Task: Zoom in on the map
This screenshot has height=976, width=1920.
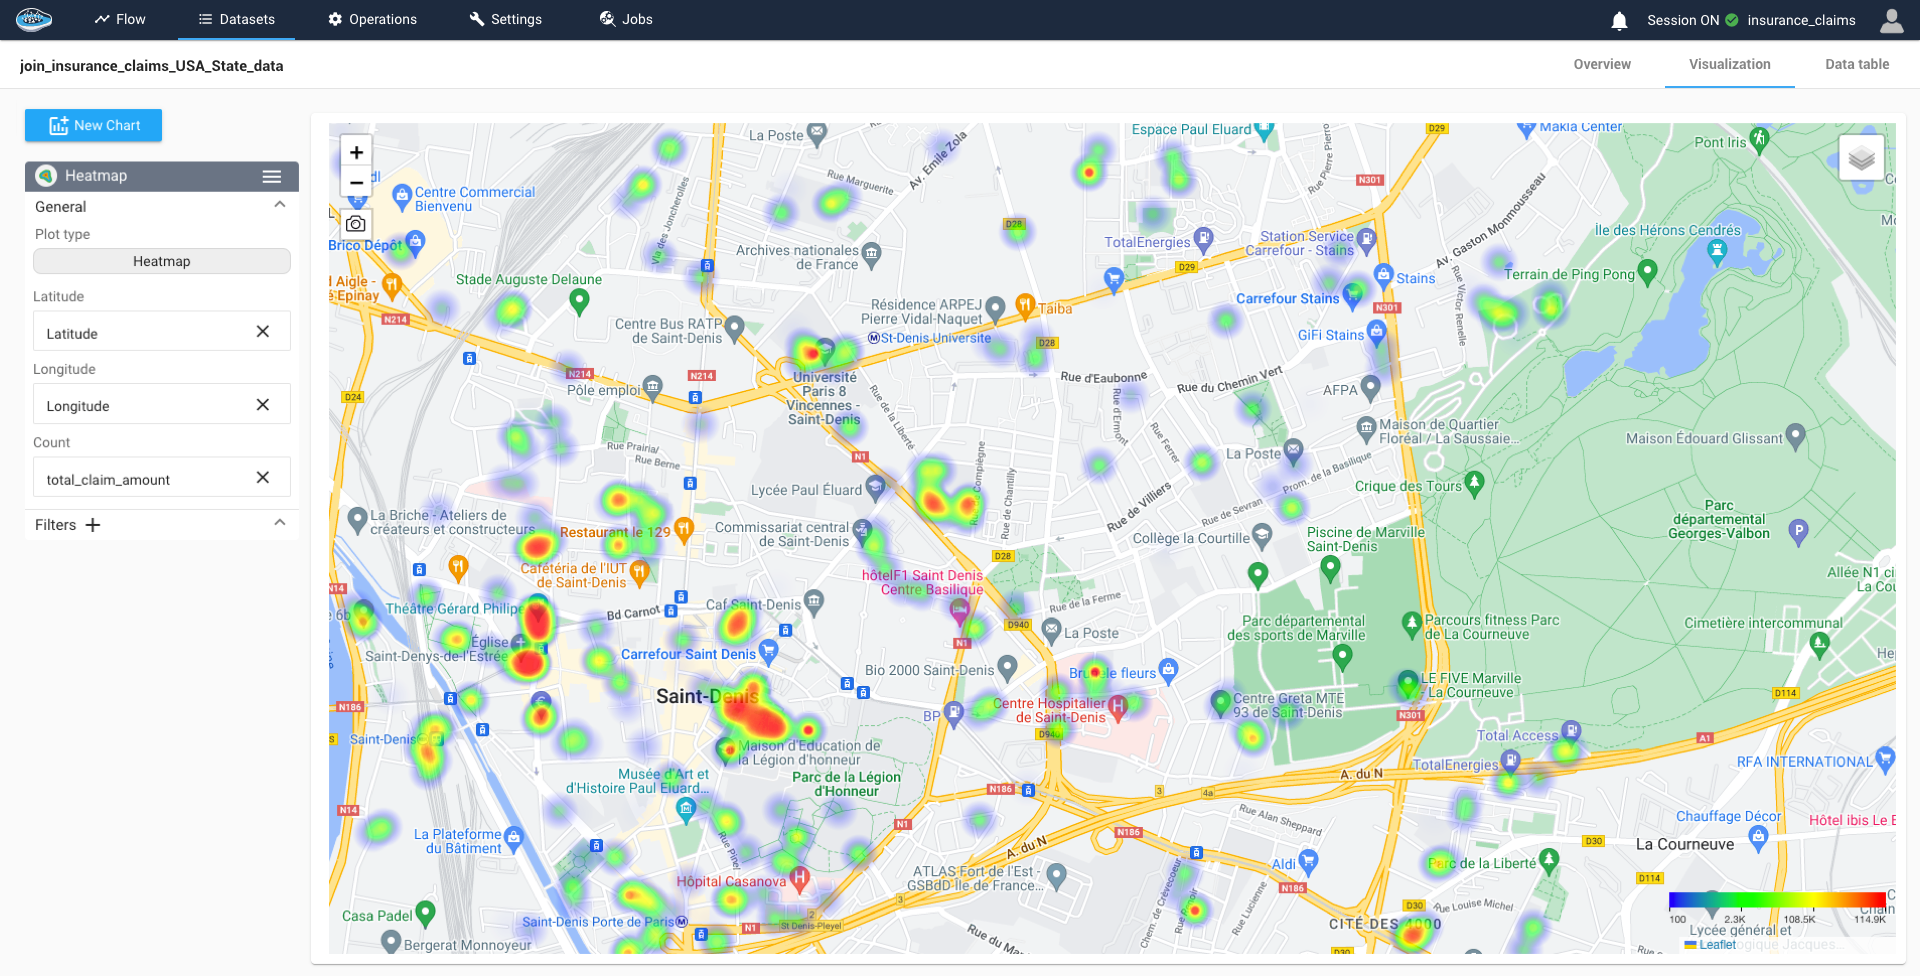Action: coord(356,152)
